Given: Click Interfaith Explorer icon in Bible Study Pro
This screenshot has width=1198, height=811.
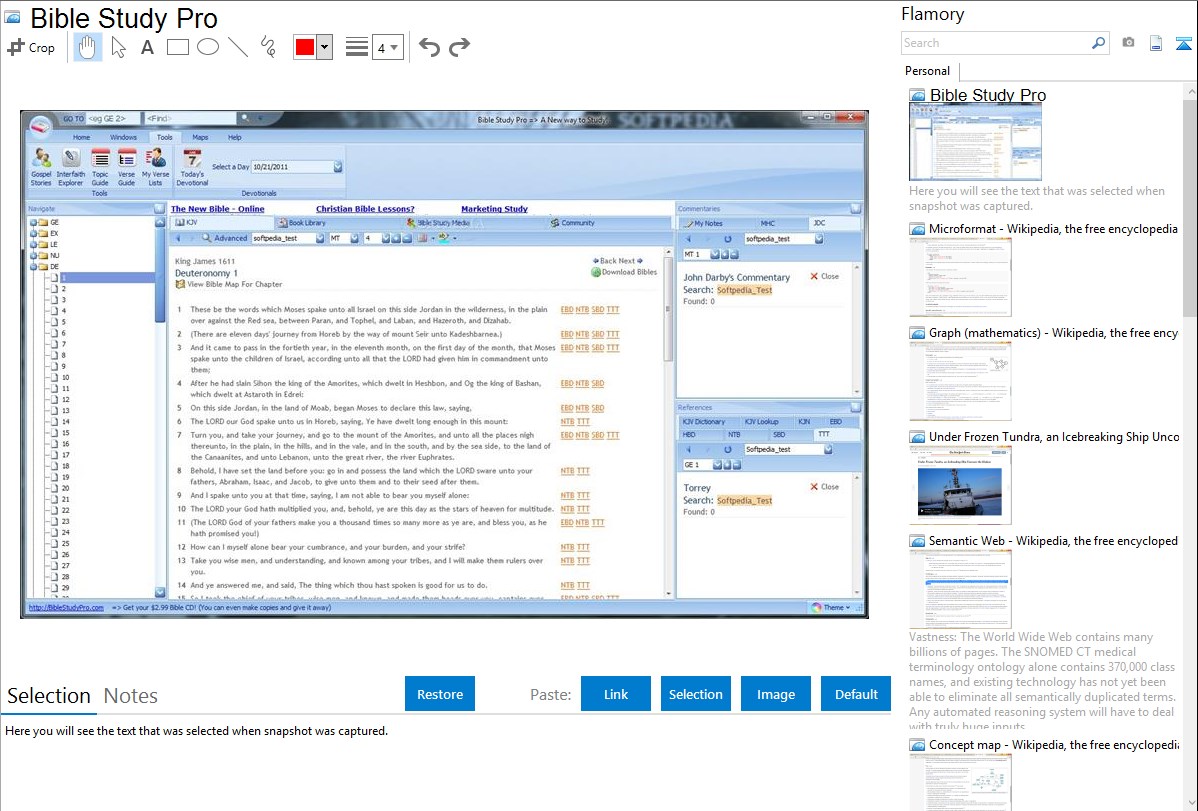Looking at the screenshot, I should point(70,167).
